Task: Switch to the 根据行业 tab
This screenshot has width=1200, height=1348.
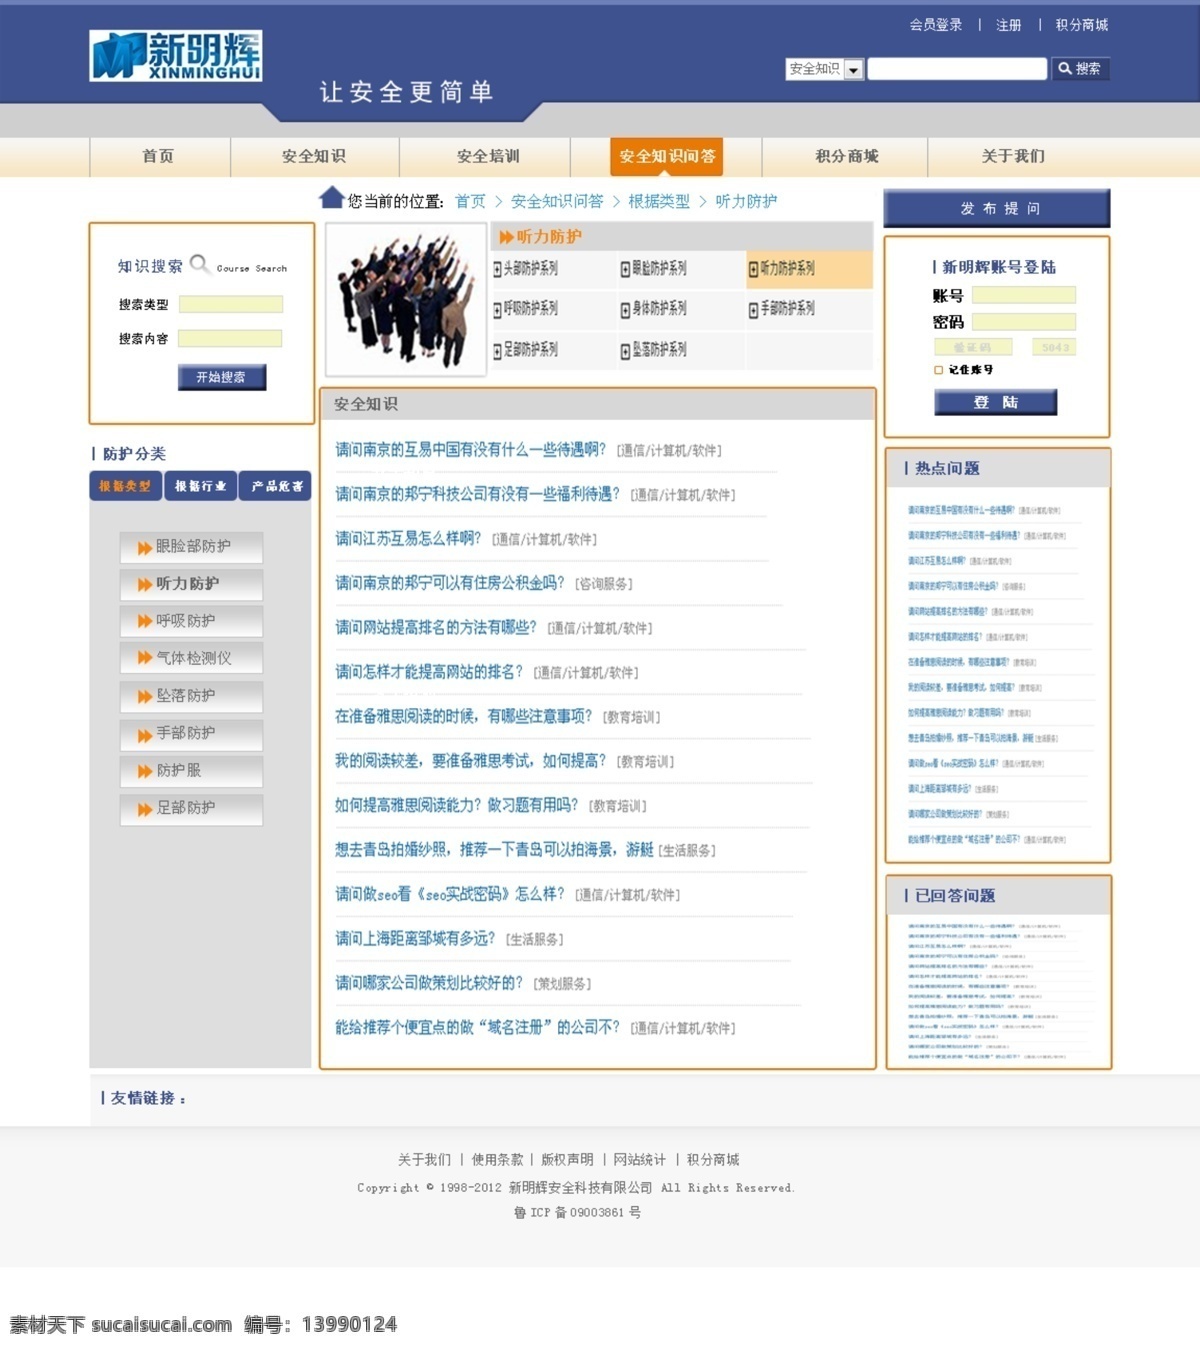Action: pos(201,486)
